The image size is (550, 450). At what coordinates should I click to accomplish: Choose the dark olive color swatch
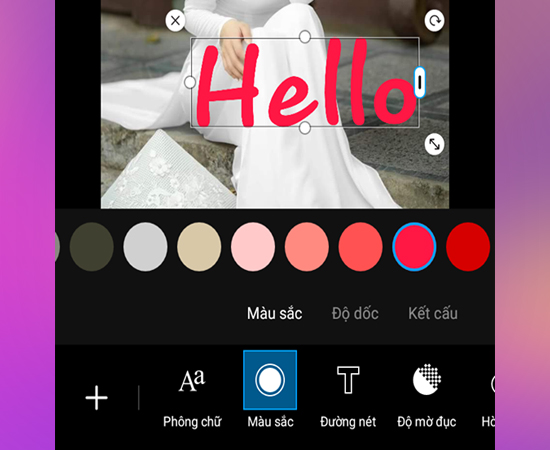(x=92, y=247)
